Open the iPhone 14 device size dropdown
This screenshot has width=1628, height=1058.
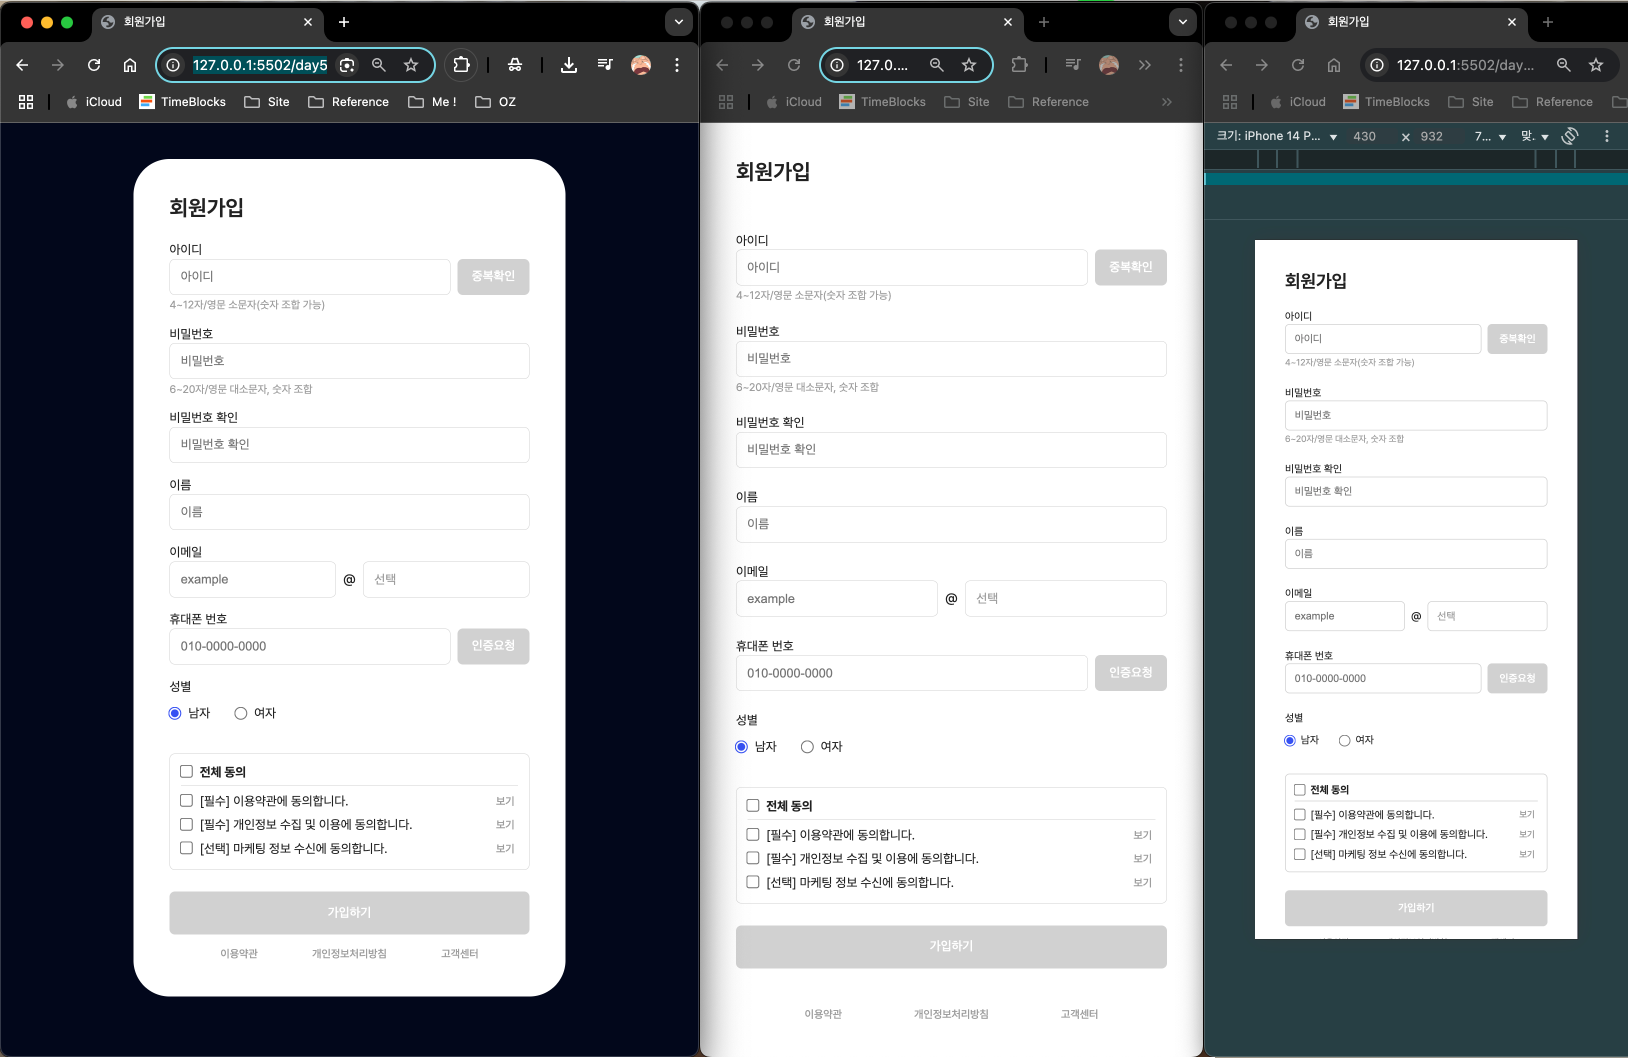1277,136
